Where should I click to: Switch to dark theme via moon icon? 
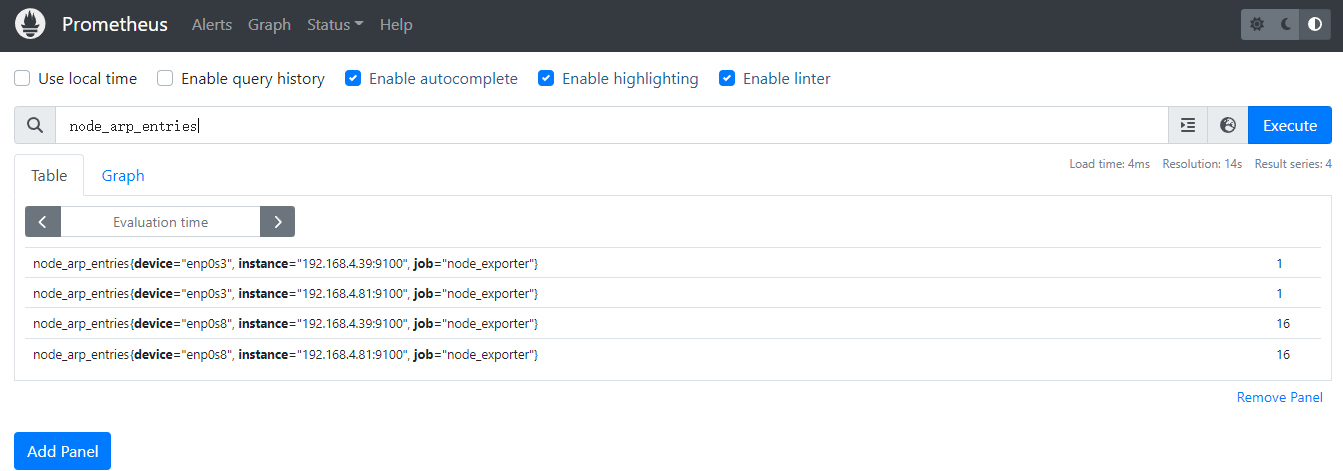tap(1286, 25)
